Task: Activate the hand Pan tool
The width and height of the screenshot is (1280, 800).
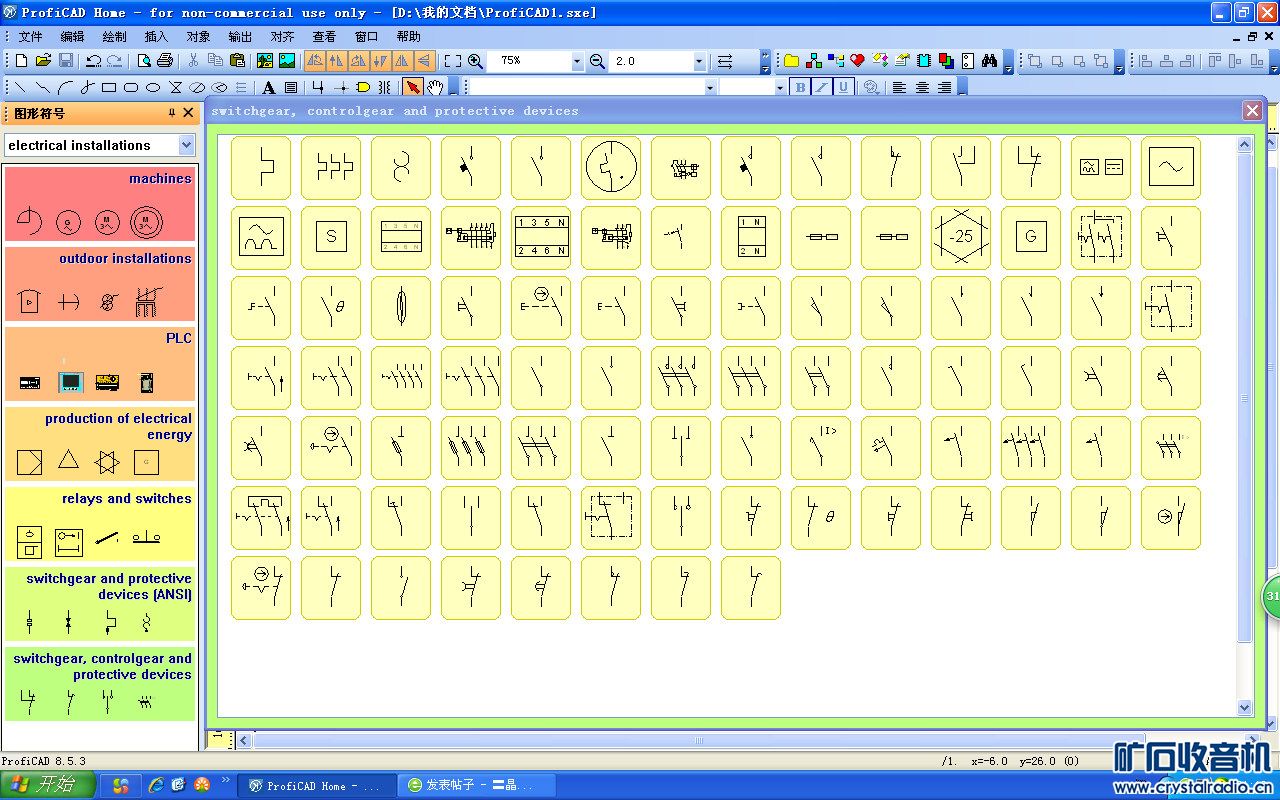Action: click(x=435, y=87)
